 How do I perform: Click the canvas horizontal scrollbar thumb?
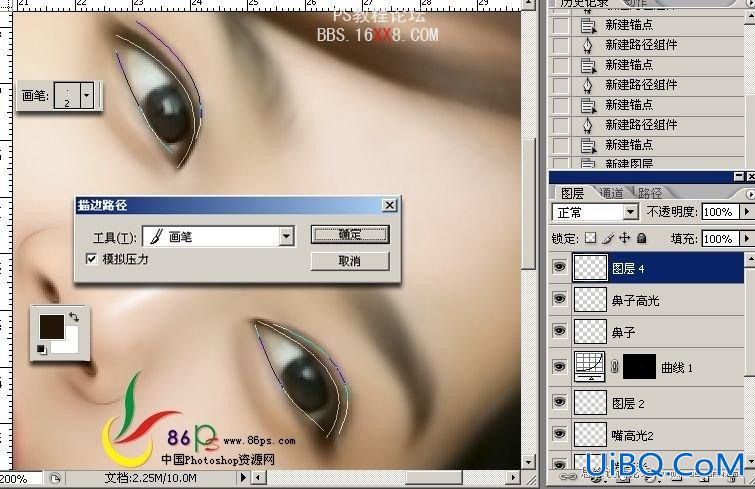pyautogui.click(x=434, y=477)
